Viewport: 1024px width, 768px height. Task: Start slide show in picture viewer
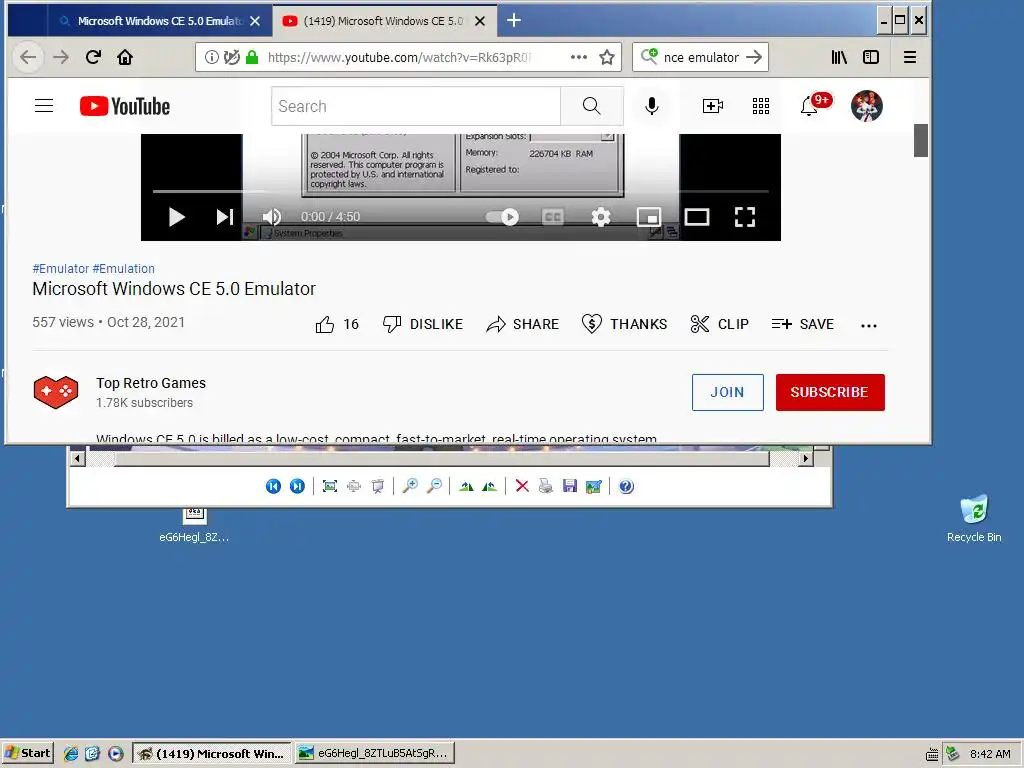tap(377, 486)
